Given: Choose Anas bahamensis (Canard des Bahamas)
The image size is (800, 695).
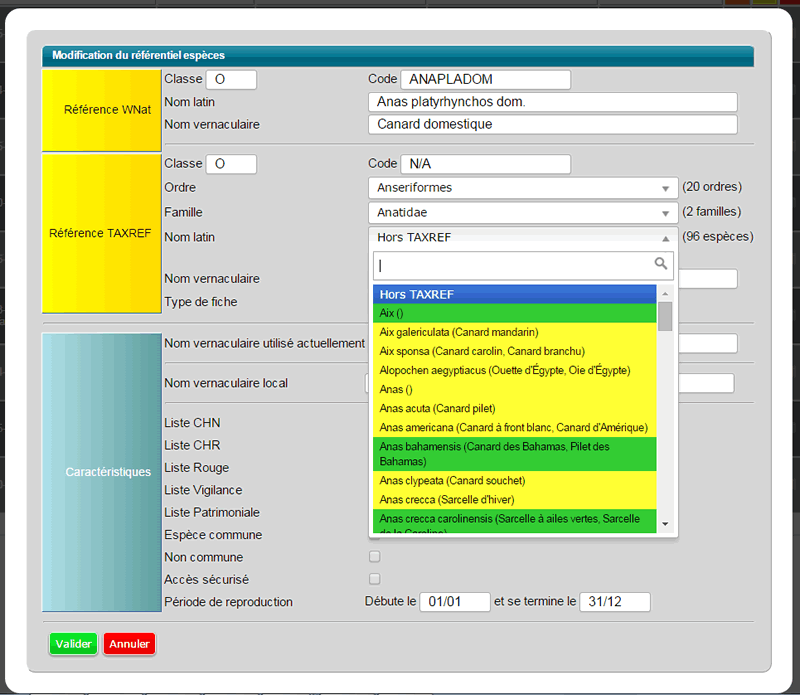Looking at the screenshot, I should click(x=514, y=454).
